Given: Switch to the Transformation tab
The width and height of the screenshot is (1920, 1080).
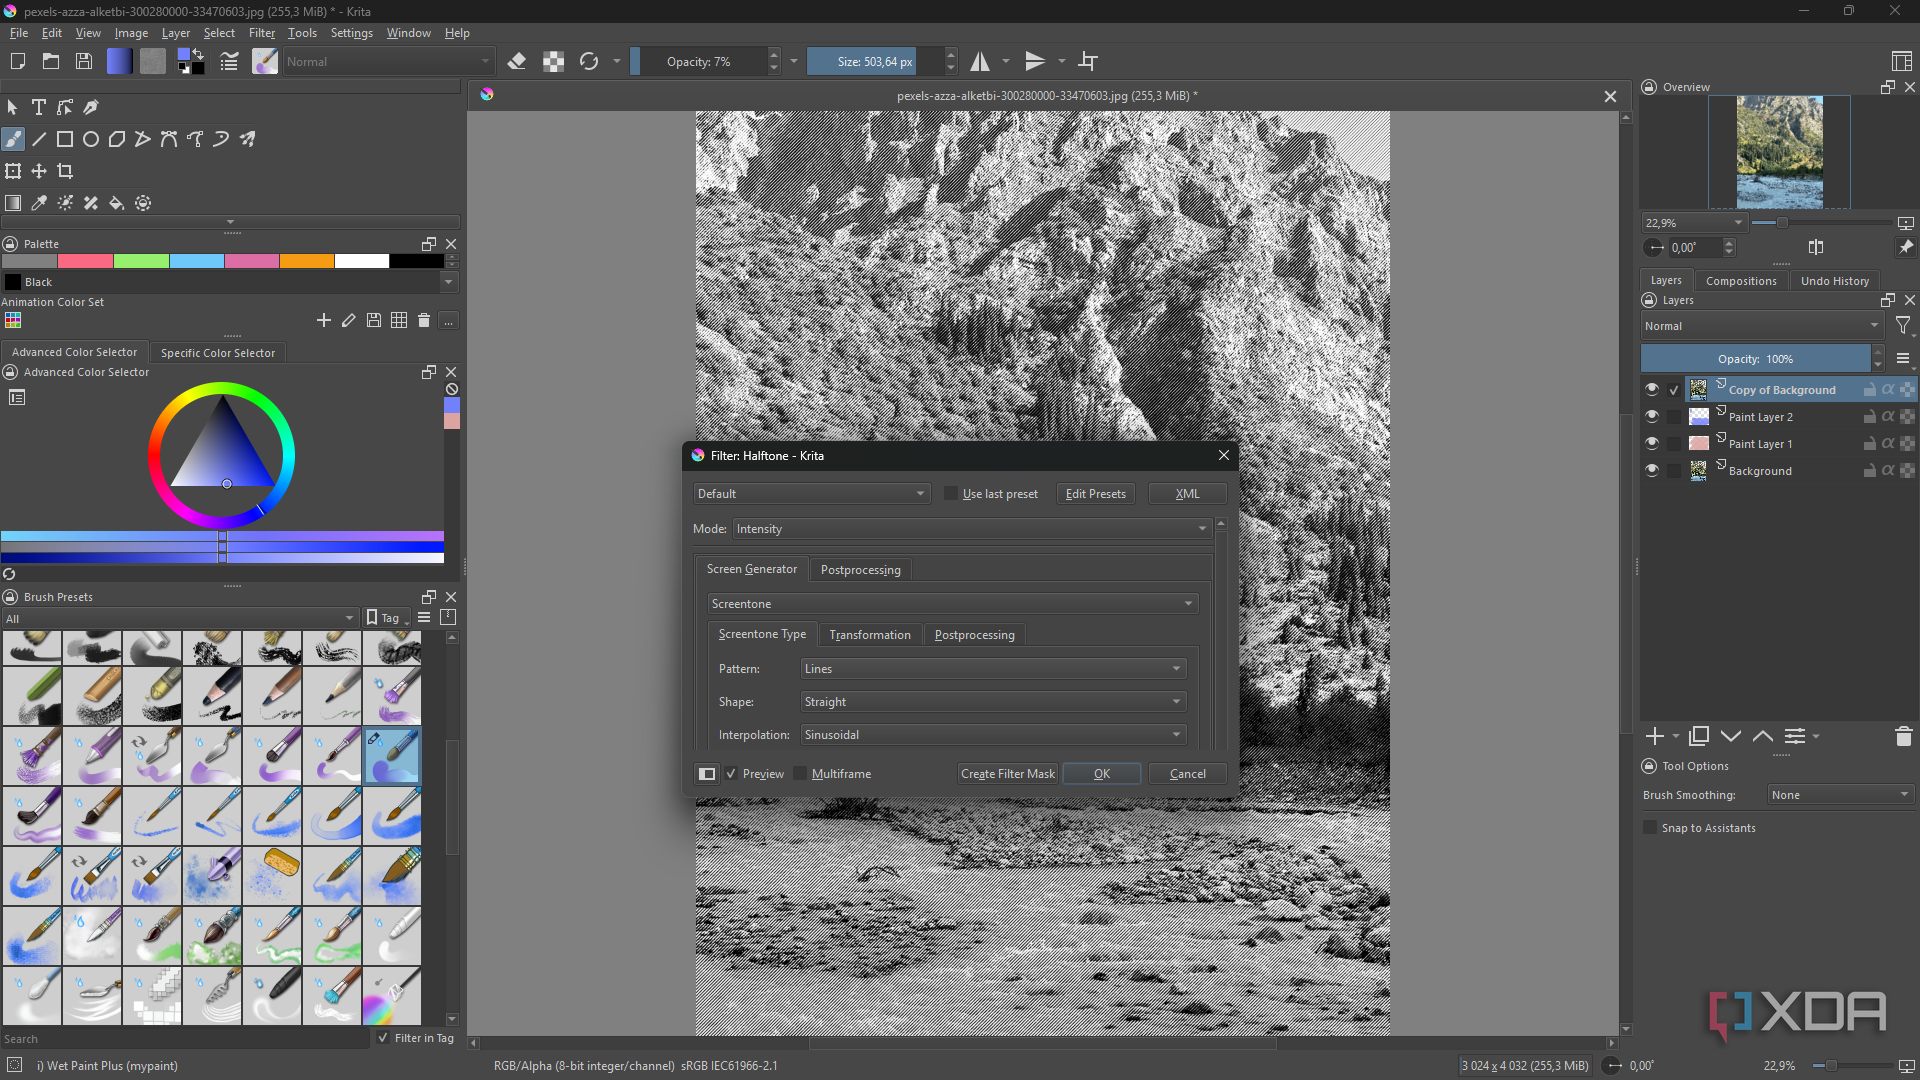Looking at the screenshot, I should 870,635.
